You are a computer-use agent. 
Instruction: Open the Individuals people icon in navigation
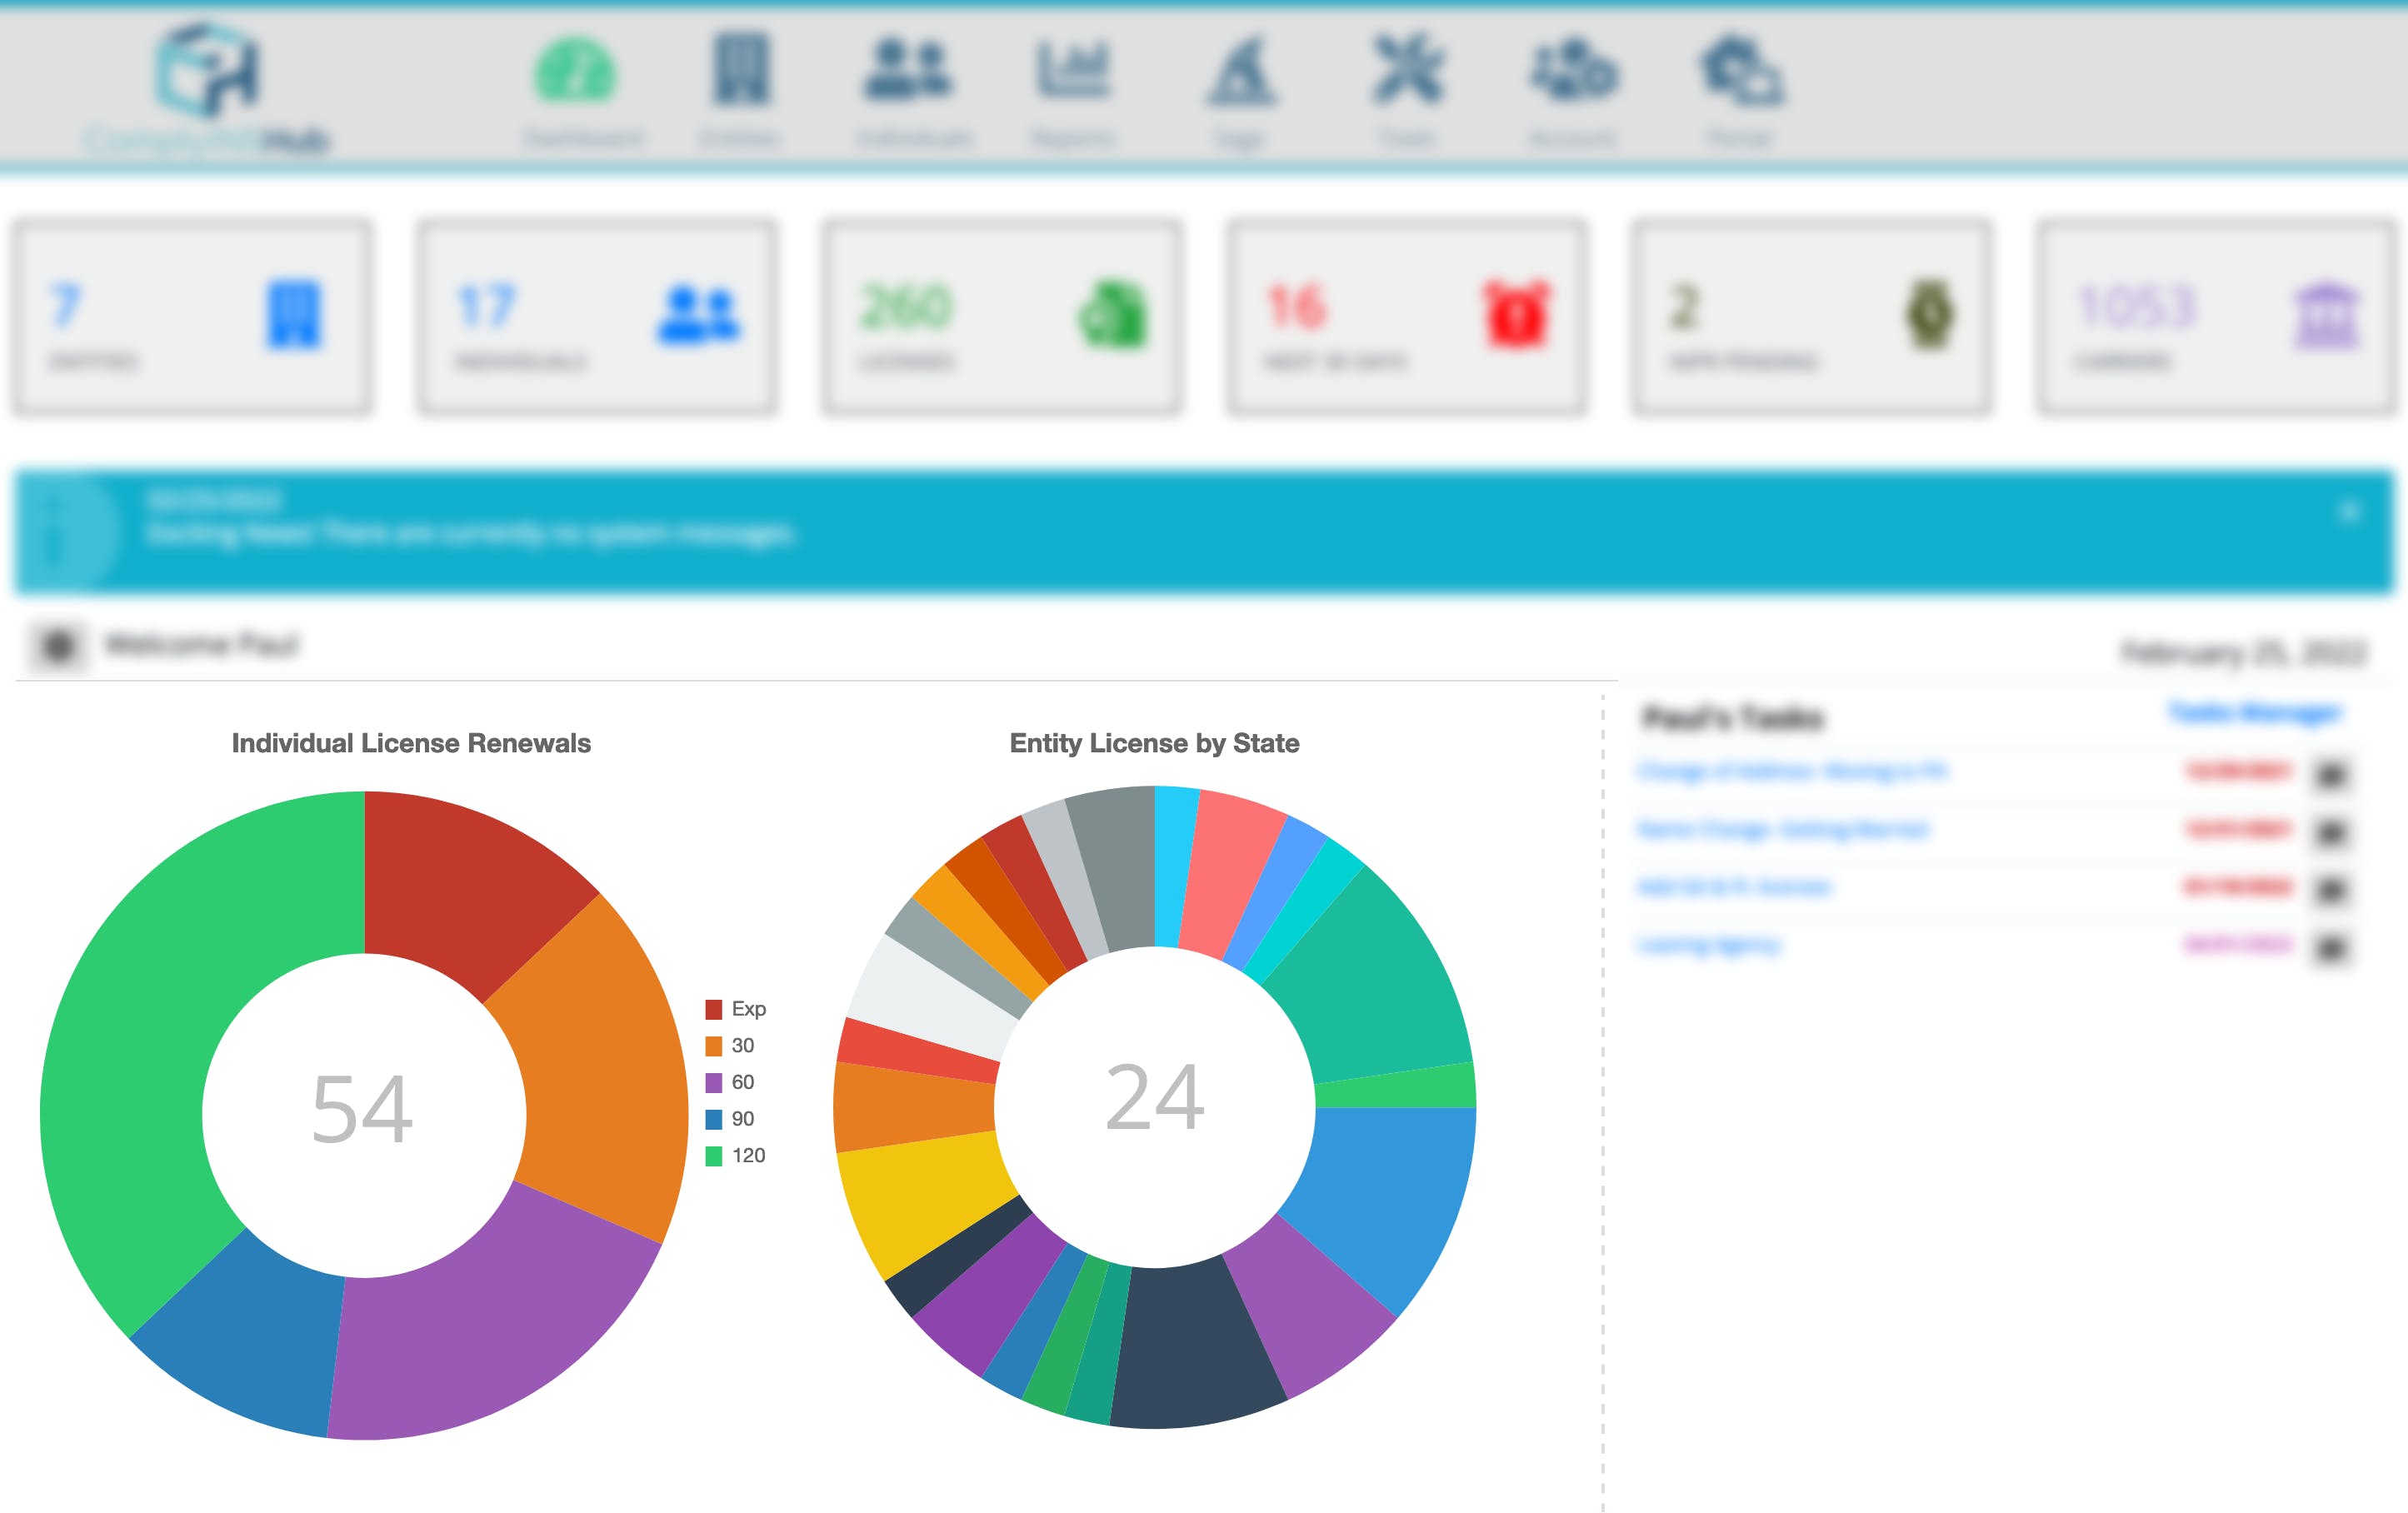point(907,70)
